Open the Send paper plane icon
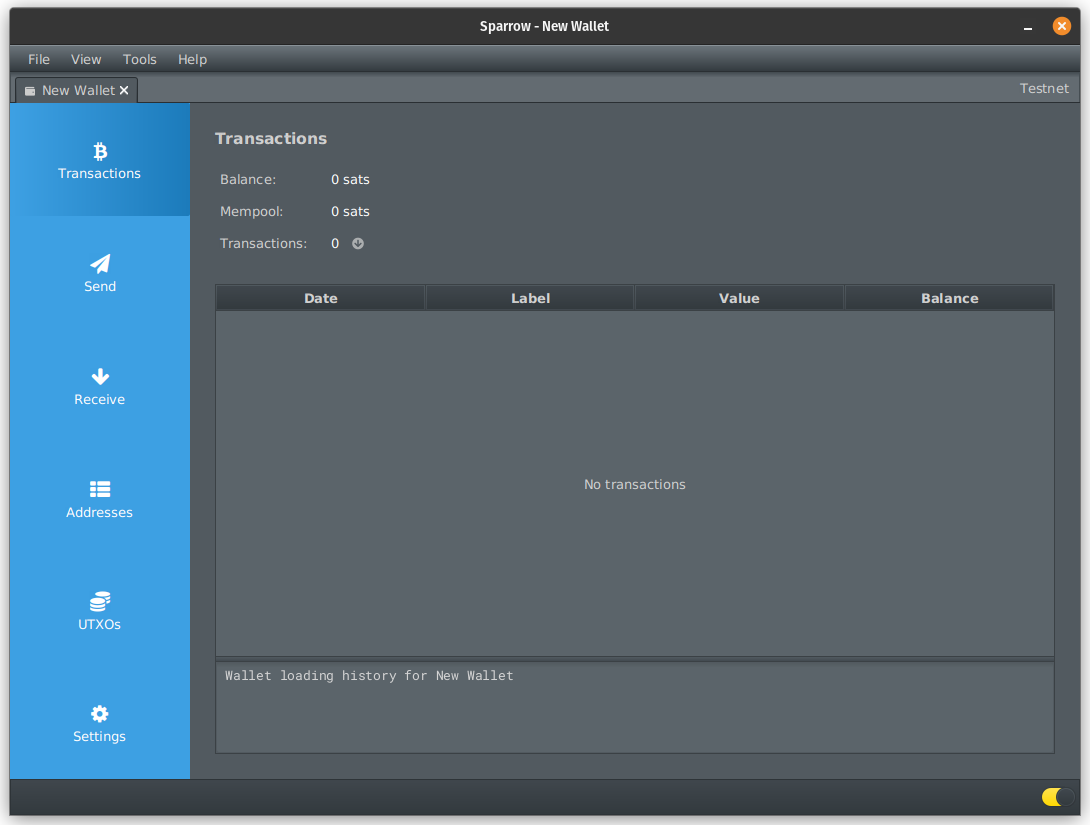The image size is (1090, 825). coord(100,264)
